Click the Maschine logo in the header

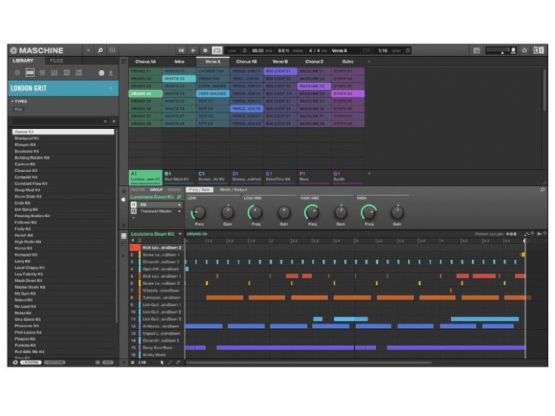point(37,50)
